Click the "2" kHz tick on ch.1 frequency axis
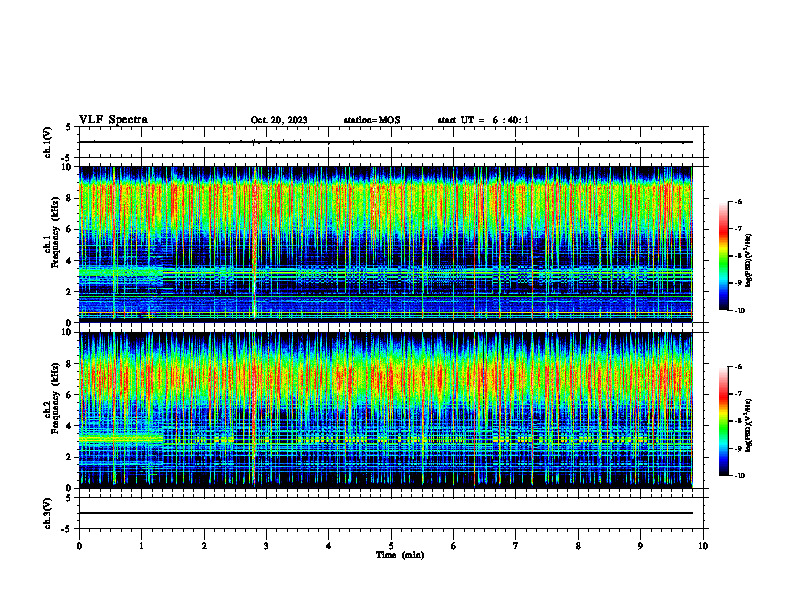This screenshot has width=792, height=612. pos(69,292)
